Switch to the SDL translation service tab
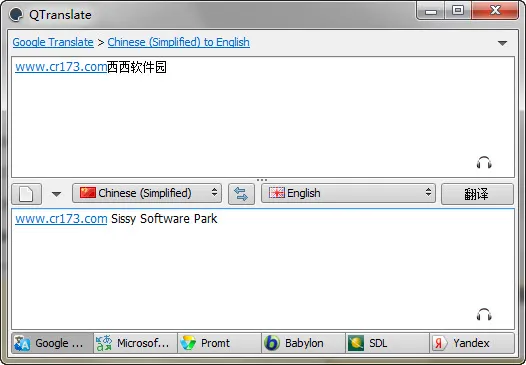 click(387, 343)
